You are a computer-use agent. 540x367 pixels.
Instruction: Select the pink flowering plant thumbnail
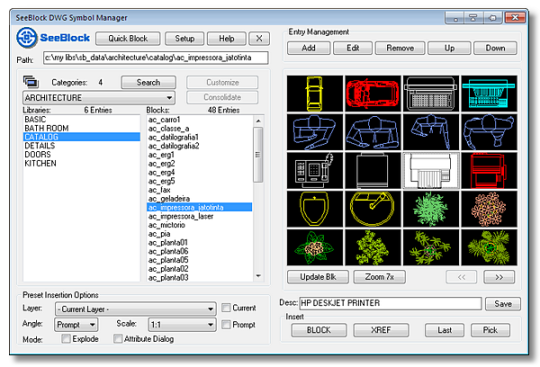click(x=489, y=209)
